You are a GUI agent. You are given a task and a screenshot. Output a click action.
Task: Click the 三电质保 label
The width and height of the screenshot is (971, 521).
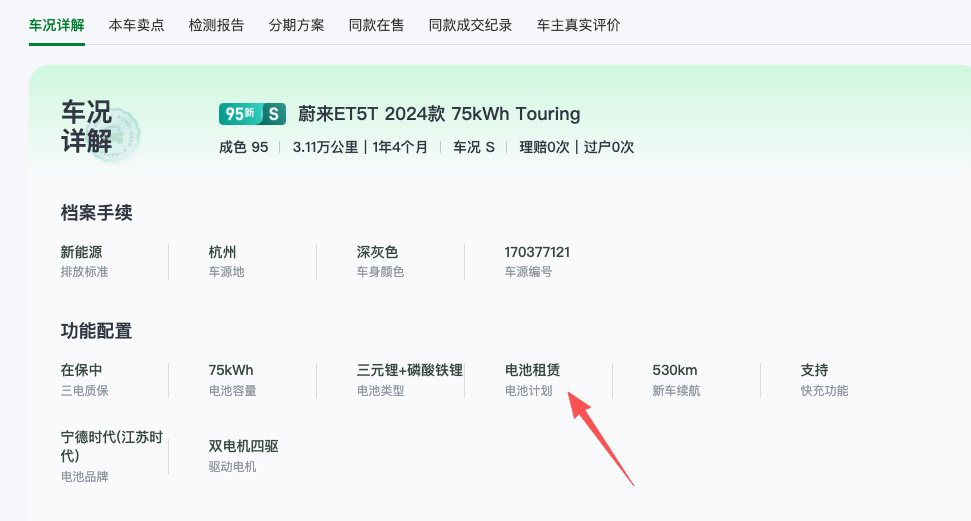[x=84, y=391]
